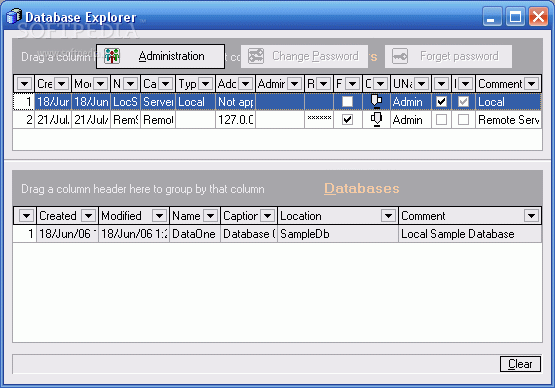Select the 'LocS' name cell

pos(126,102)
